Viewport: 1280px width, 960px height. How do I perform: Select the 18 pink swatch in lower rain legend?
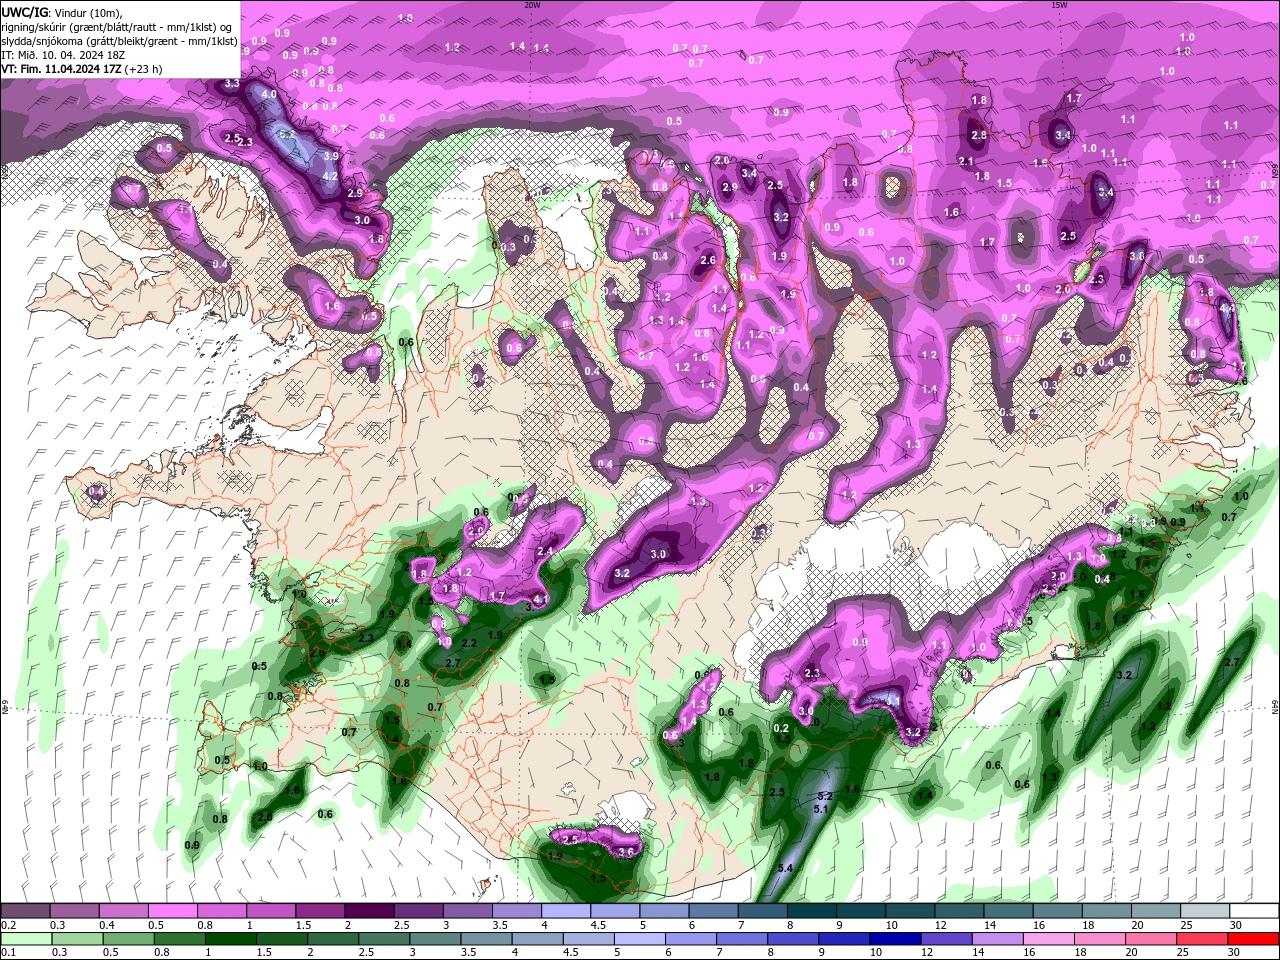1098,939
